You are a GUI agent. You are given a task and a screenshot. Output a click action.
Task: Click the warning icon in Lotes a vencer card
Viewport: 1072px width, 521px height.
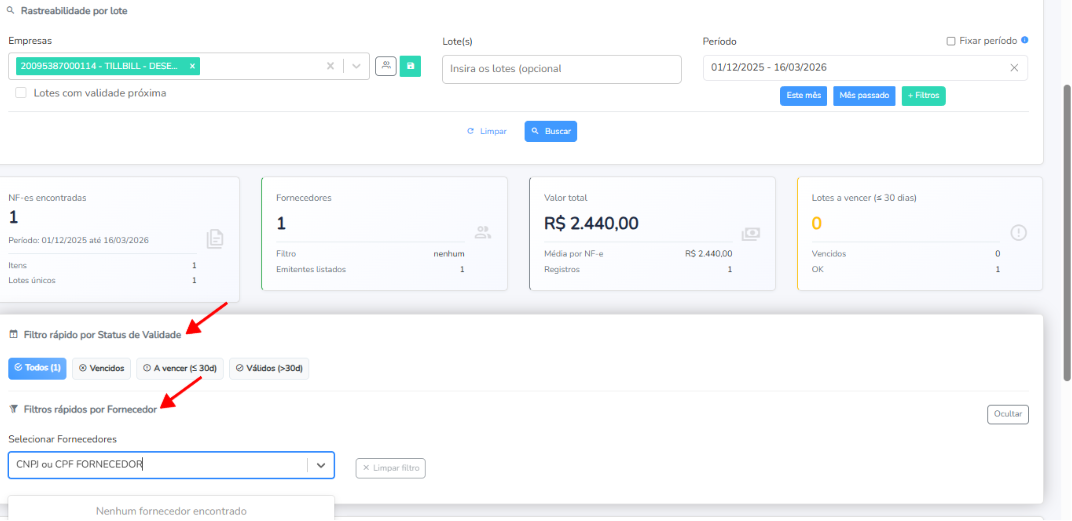(1018, 232)
